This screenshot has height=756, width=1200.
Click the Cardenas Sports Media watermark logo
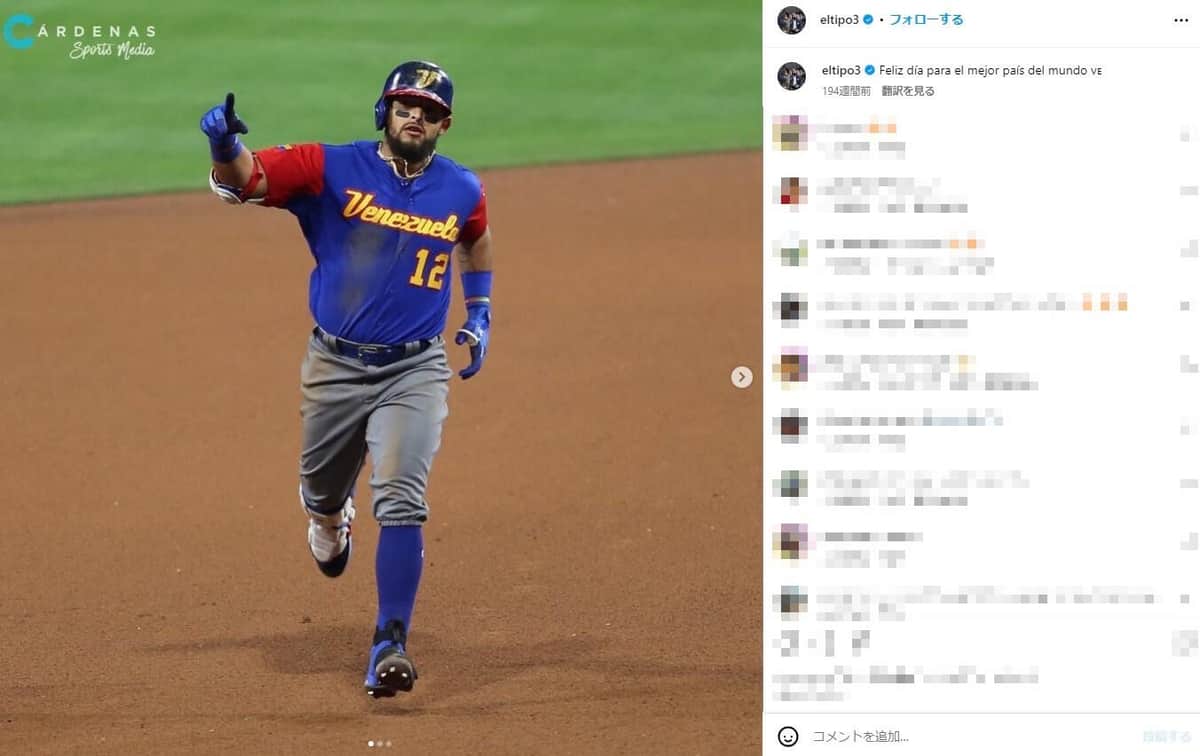[x=80, y=35]
